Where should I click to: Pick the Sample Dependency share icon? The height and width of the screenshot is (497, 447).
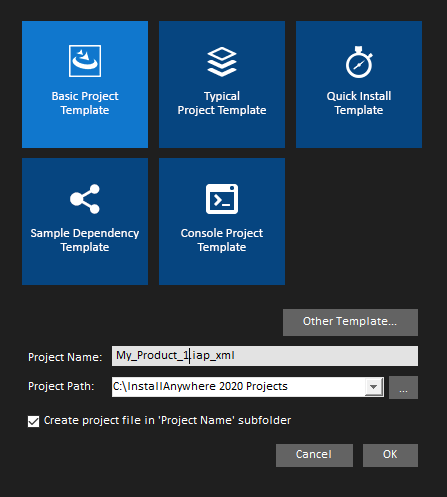(x=85, y=199)
